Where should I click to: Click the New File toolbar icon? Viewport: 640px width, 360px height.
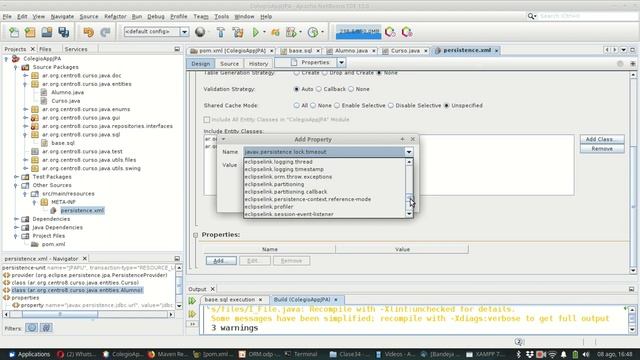pos(14,32)
